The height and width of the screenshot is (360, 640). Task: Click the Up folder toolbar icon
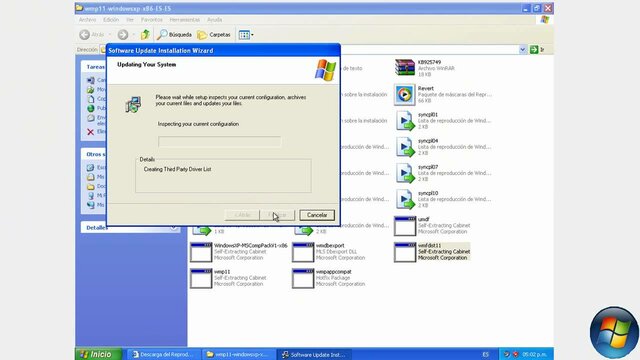pos(145,35)
